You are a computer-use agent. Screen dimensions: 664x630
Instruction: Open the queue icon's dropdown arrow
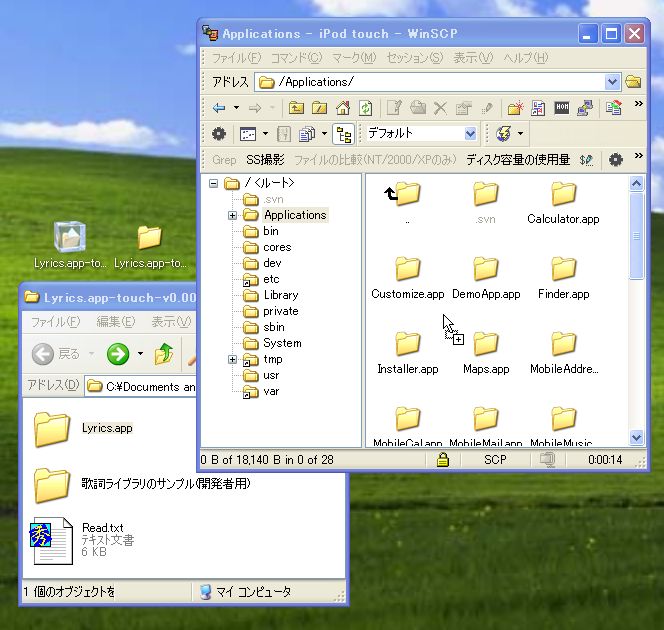click(324, 134)
